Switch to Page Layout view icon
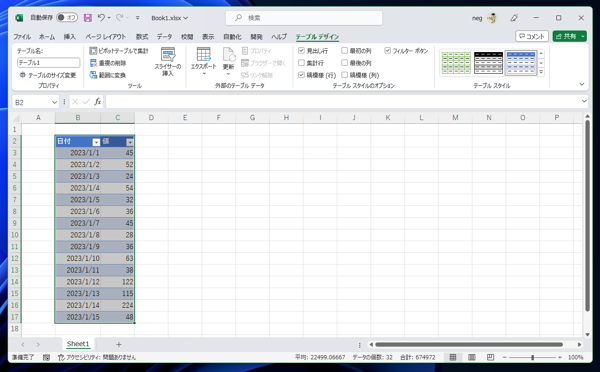 click(472, 357)
